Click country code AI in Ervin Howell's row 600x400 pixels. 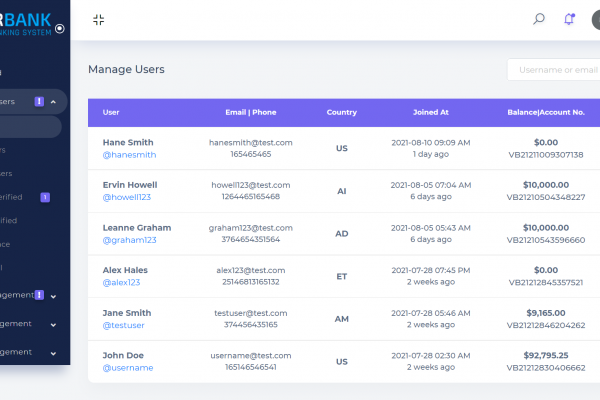tap(342, 191)
